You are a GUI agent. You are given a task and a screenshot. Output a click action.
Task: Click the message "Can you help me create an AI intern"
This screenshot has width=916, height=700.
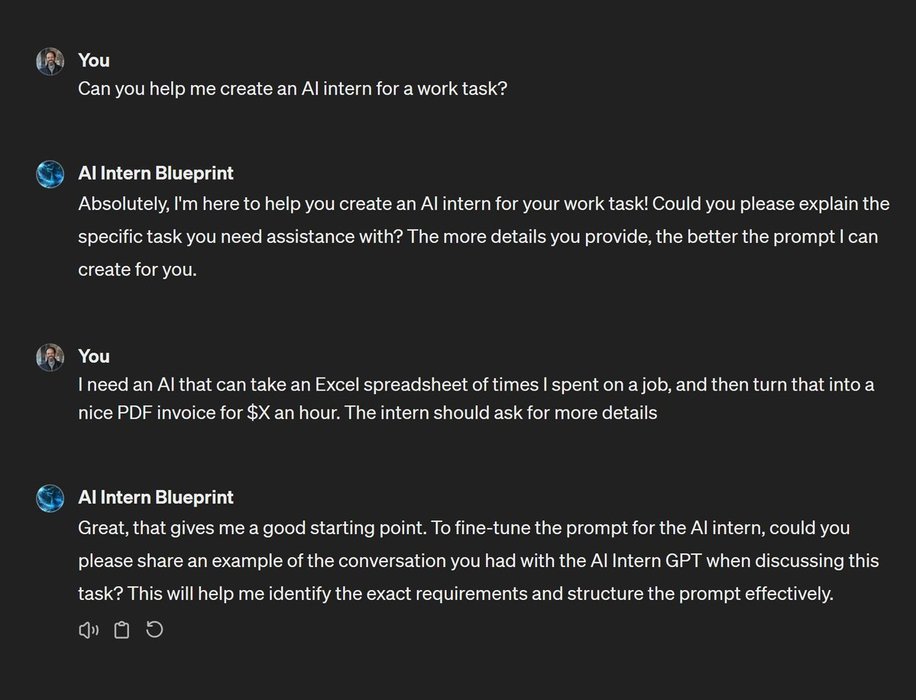(x=293, y=88)
